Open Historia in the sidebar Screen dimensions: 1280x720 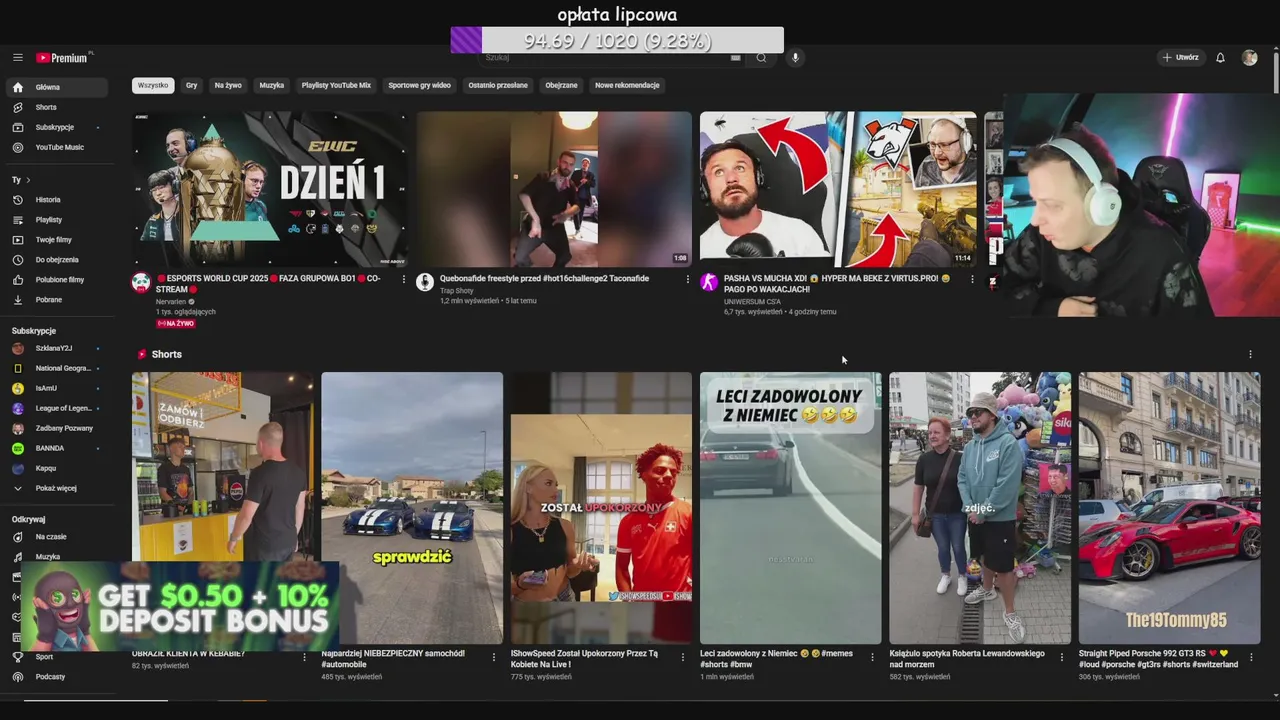click(56, 200)
